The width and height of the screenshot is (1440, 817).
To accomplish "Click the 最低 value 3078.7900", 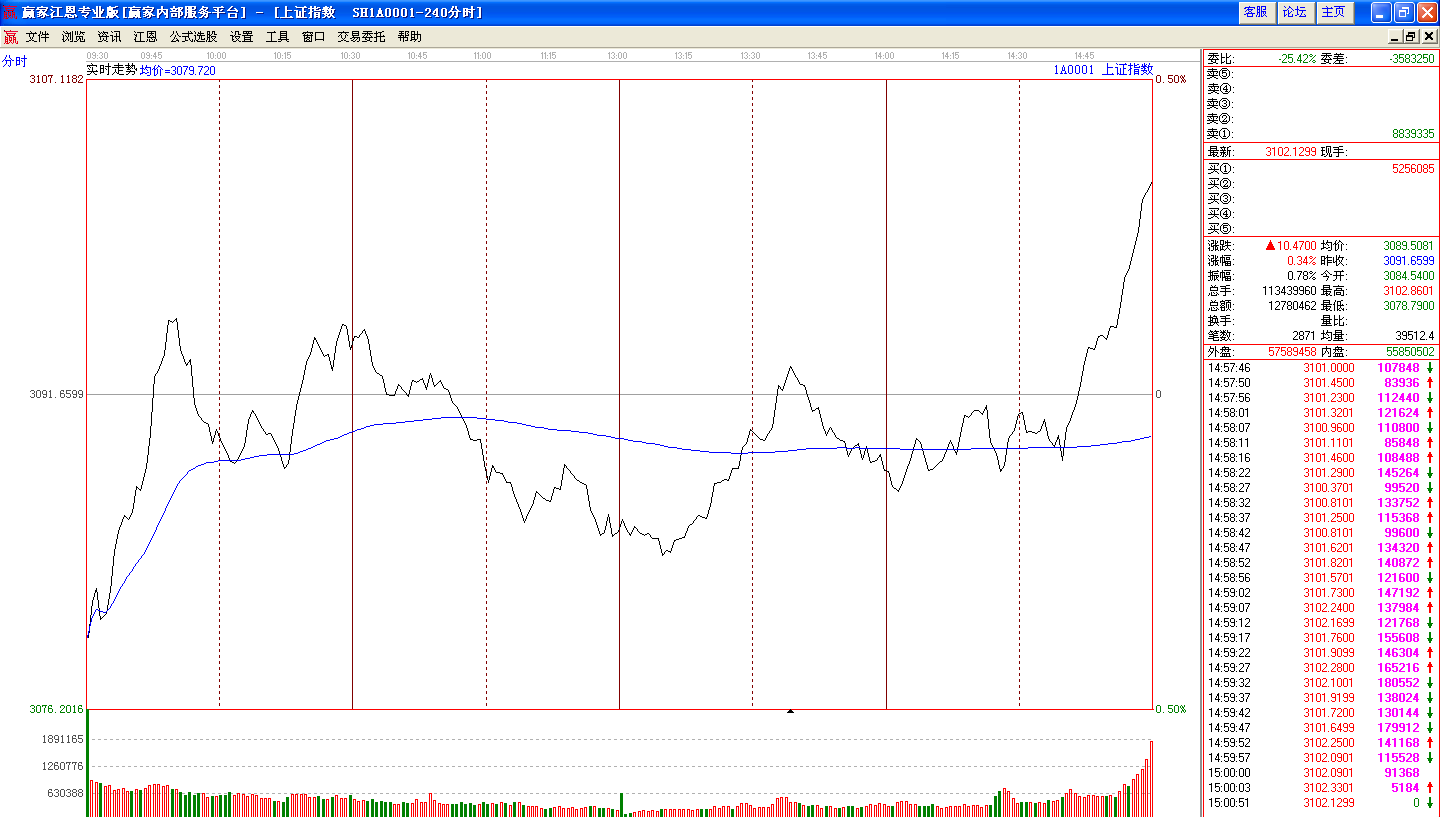I will click(1409, 305).
